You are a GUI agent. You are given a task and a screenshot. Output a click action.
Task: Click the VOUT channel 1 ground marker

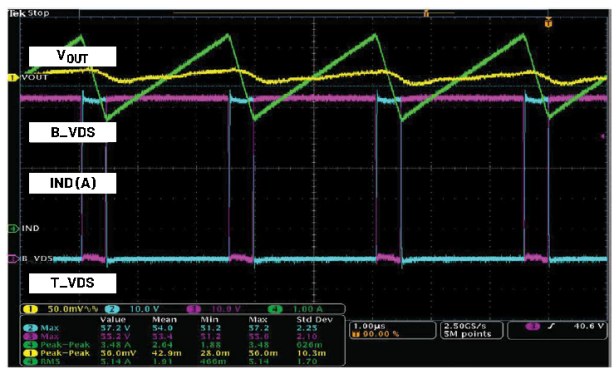tap(13, 78)
